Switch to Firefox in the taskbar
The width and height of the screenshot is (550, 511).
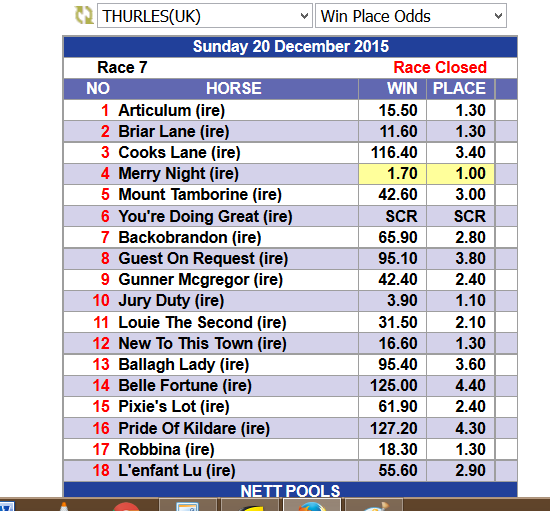[311, 505]
